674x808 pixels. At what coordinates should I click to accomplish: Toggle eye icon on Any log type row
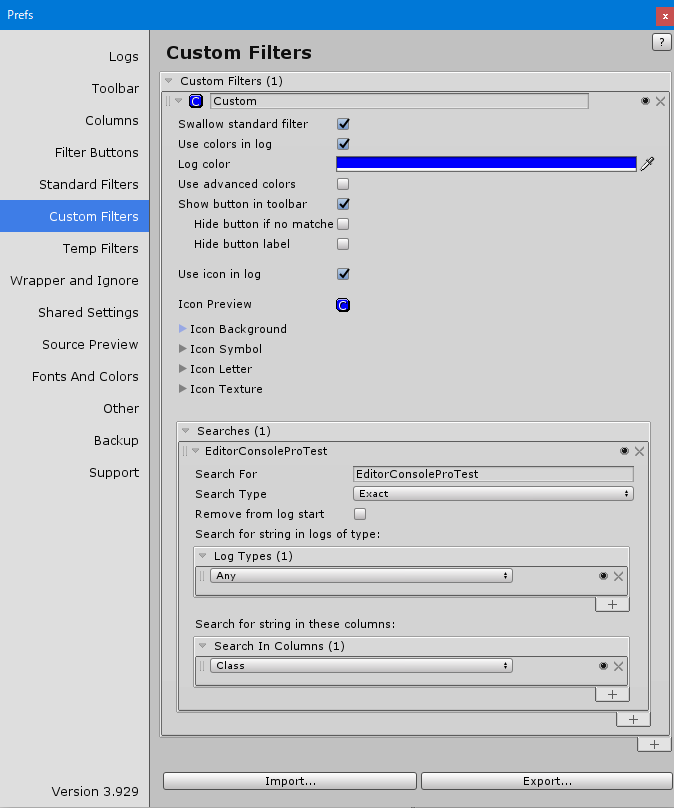[x=603, y=576]
